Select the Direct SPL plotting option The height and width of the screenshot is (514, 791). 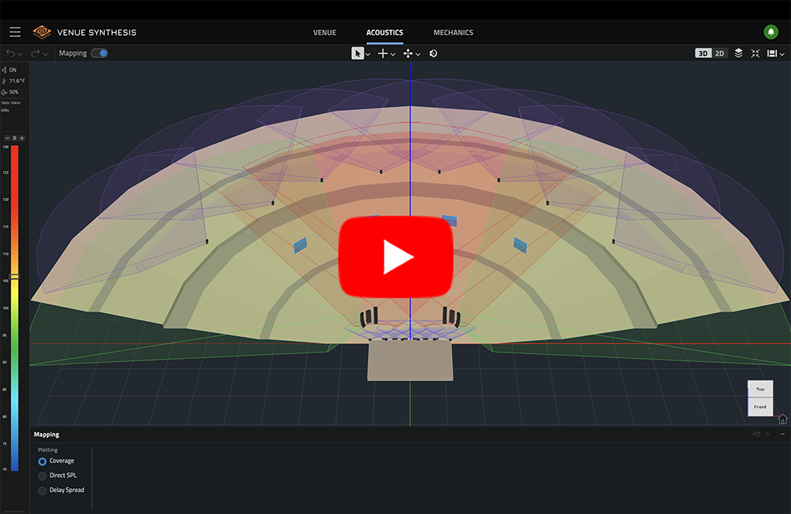pos(42,476)
